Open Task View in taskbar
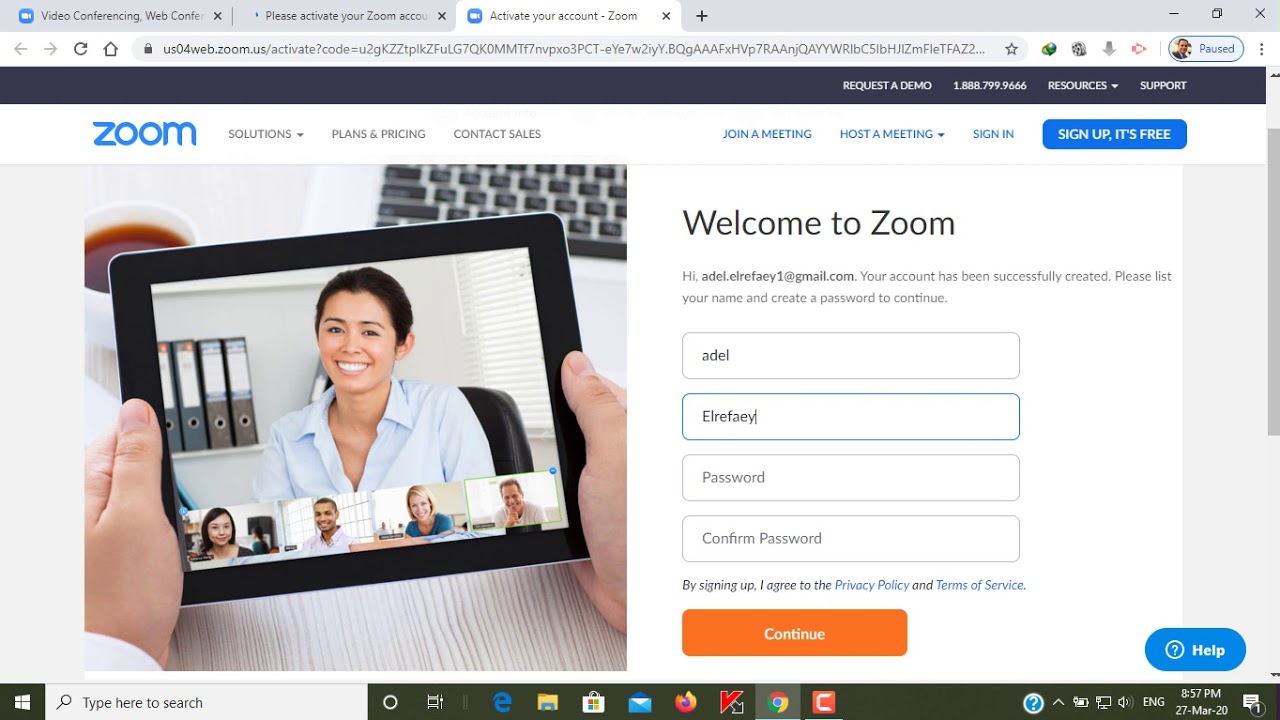Viewport: 1280px width, 720px height. tap(435, 702)
